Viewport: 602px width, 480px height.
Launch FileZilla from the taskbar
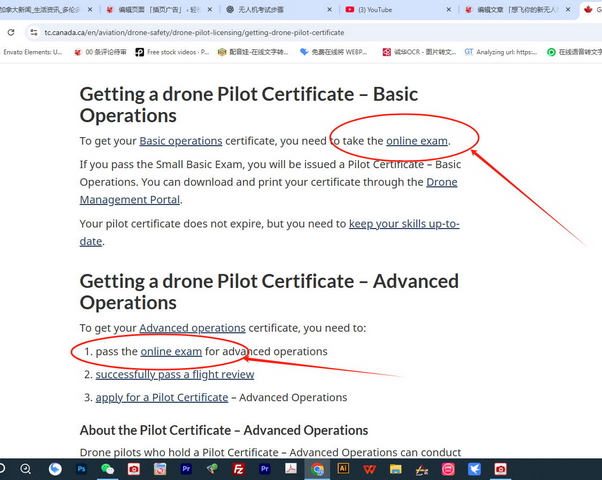[x=239, y=469]
